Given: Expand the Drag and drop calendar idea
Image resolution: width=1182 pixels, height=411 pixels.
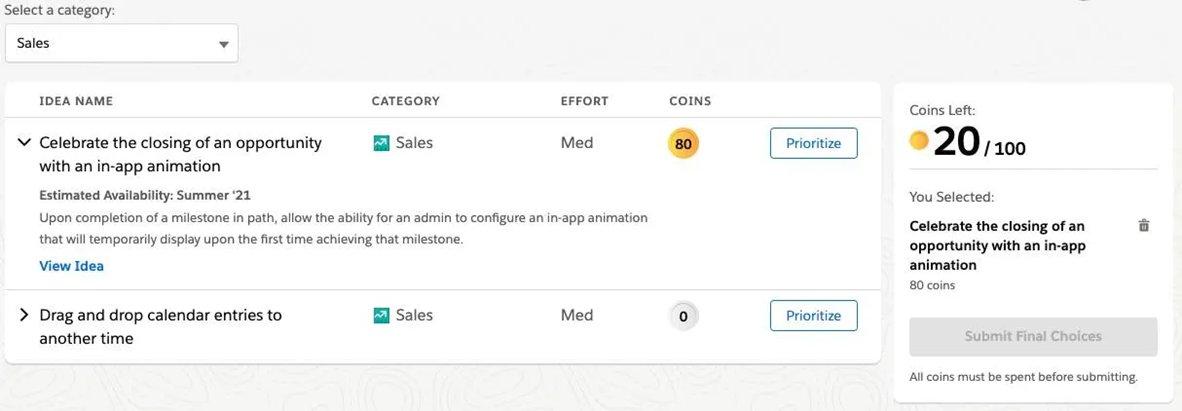Looking at the screenshot, I should (25, 315).
